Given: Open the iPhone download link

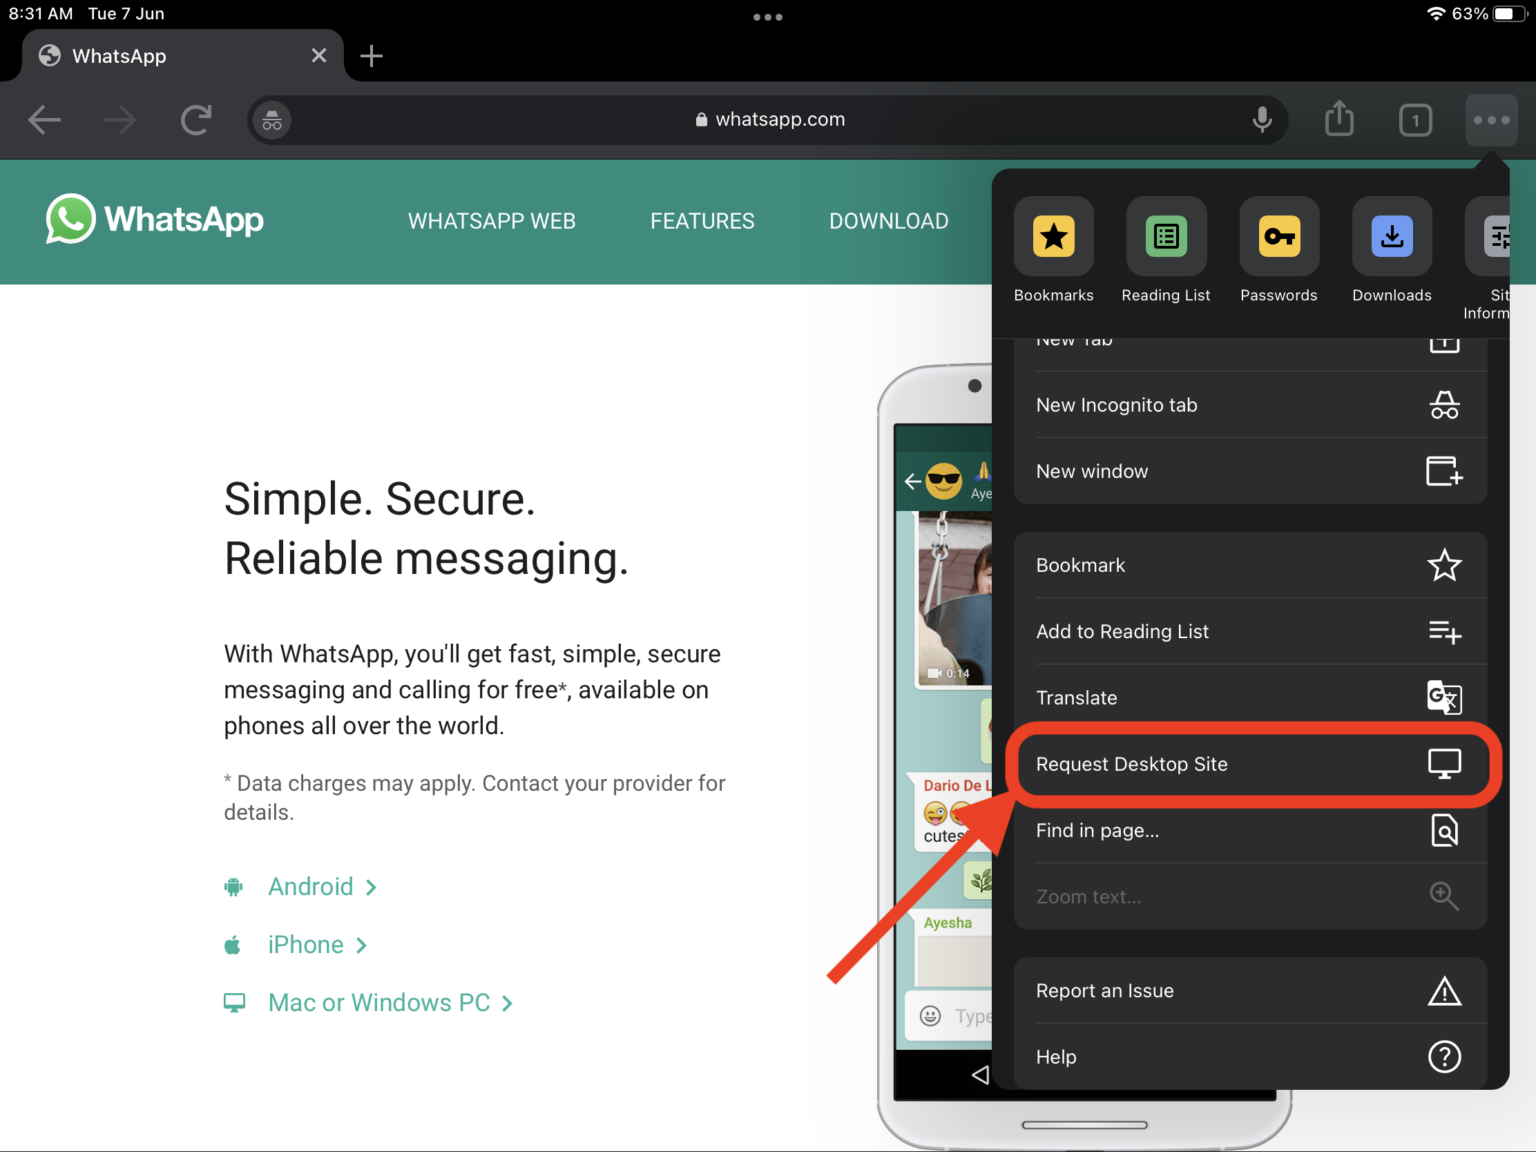Looking at the screenshot, I should pyautogui.click(x=317, y=945).
